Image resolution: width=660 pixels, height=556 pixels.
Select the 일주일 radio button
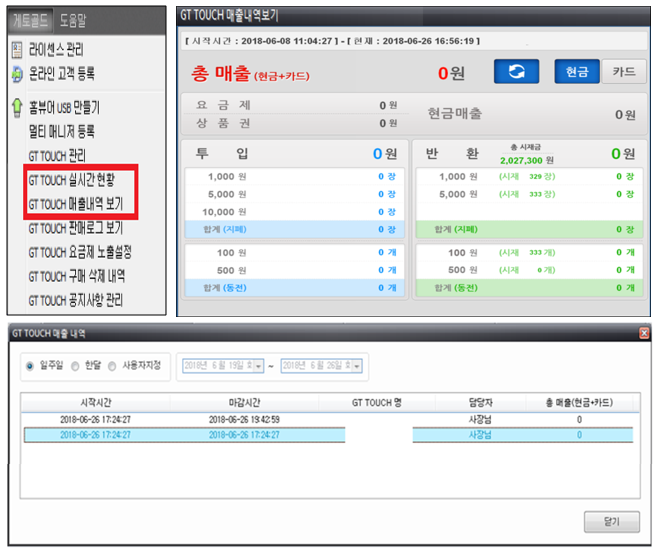29,366
